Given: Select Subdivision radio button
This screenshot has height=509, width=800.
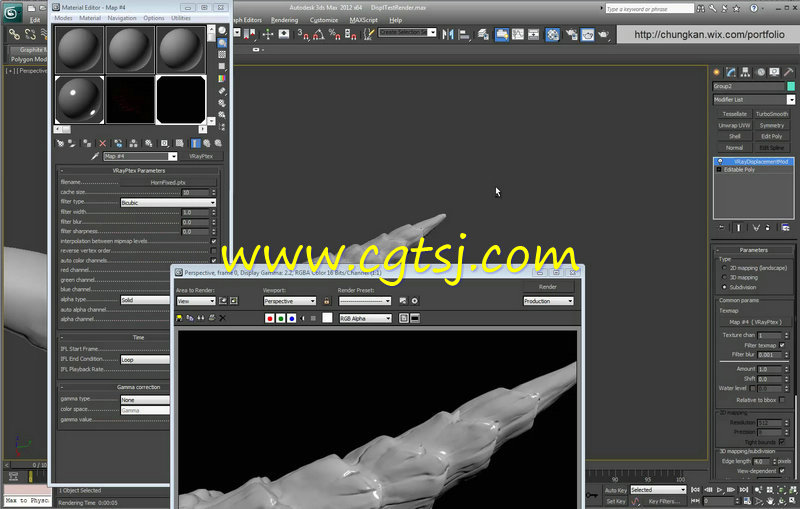Looking at the screenshot, I should (x=724, y=287).
